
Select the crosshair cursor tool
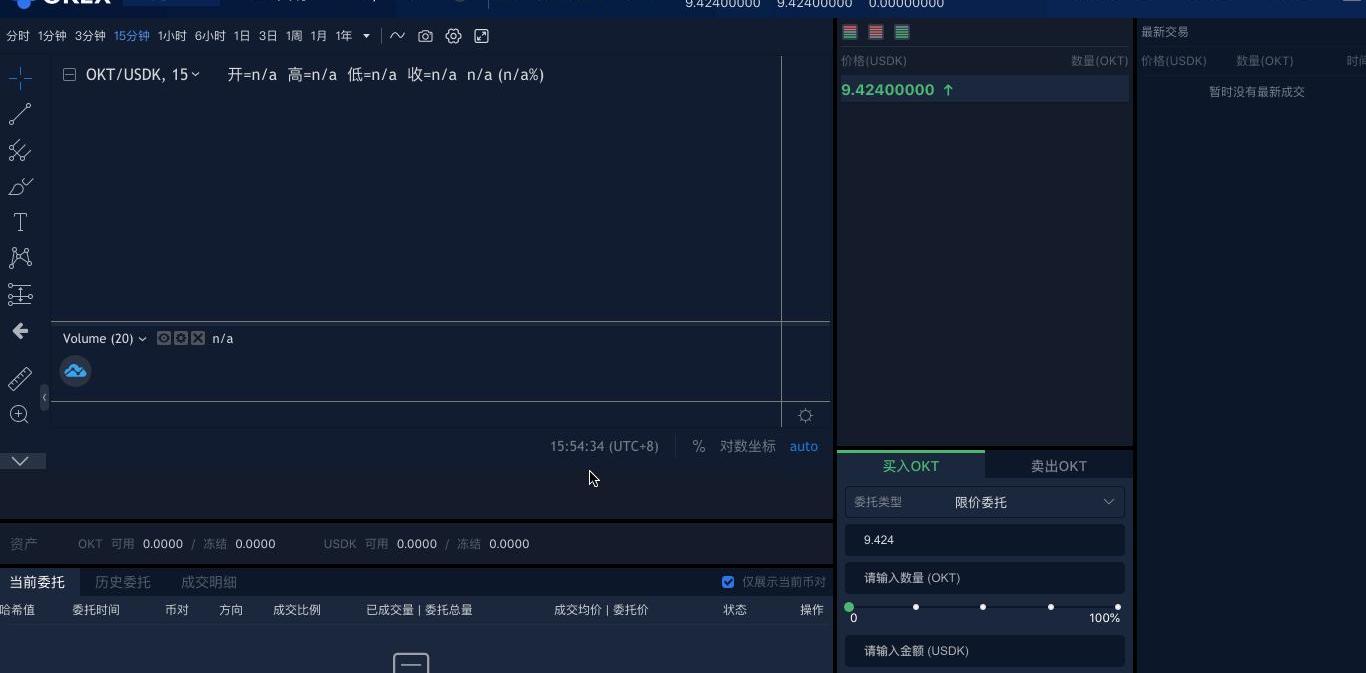20,78
